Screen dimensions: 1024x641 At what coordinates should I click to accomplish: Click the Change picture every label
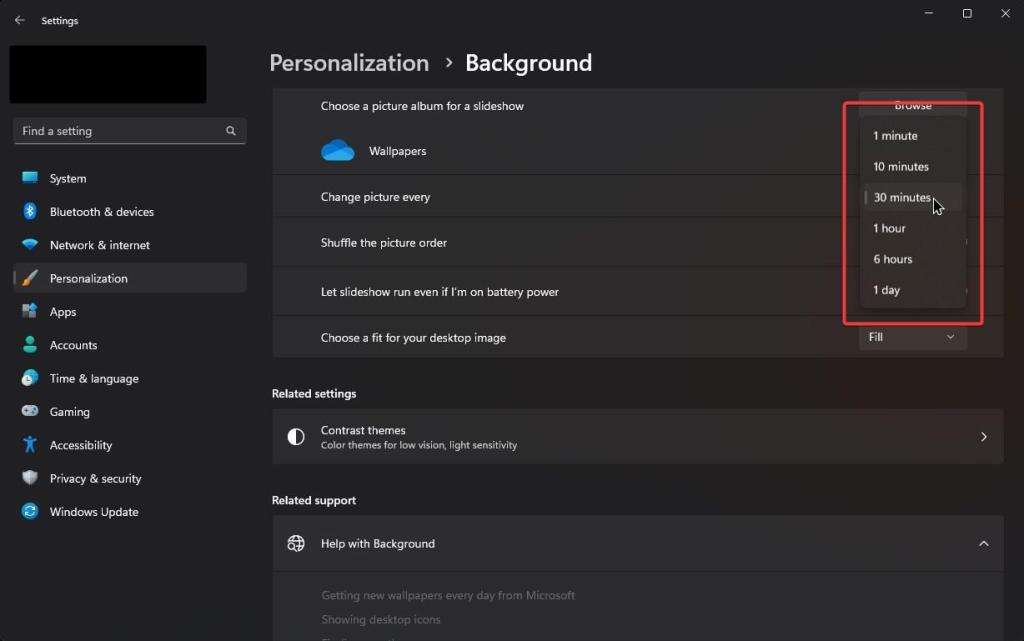coord(375,197)
